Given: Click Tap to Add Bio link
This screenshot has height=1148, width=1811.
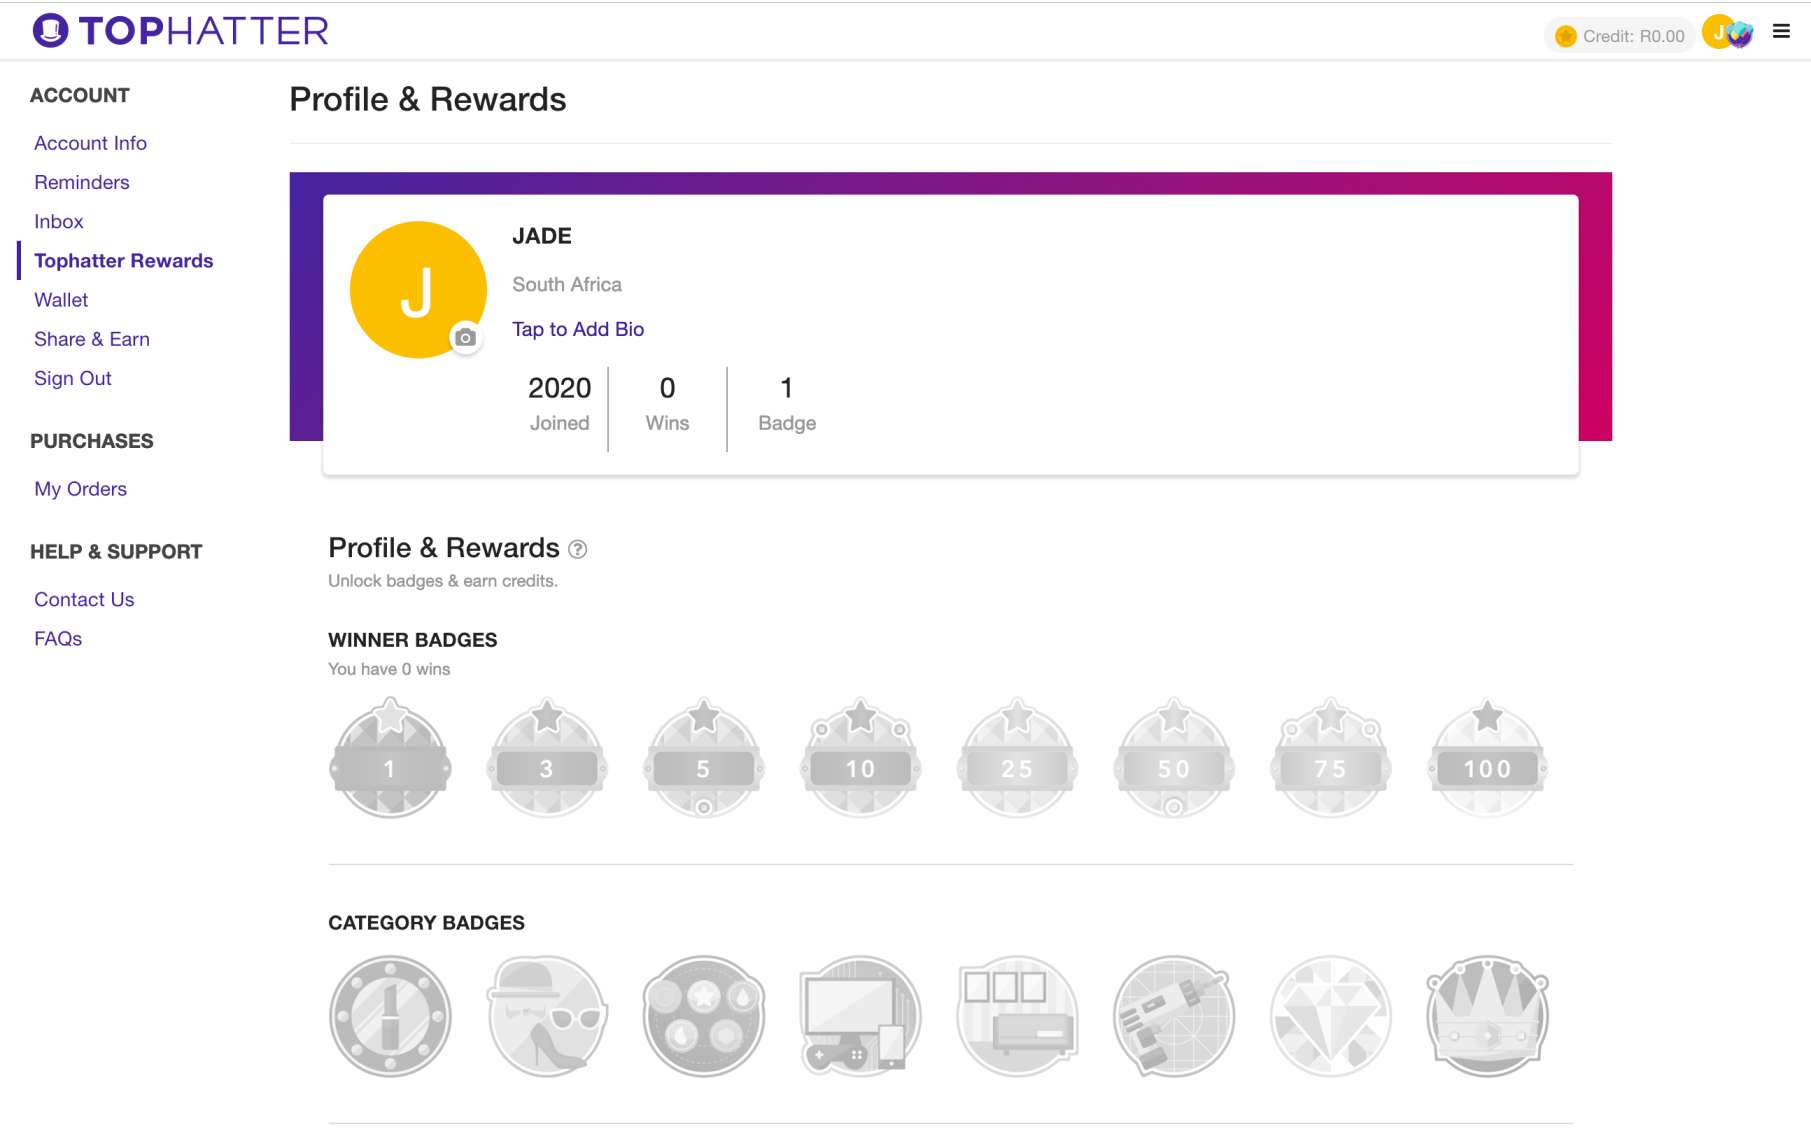Looking at the screenshot, I should click(x=578, y=329).
